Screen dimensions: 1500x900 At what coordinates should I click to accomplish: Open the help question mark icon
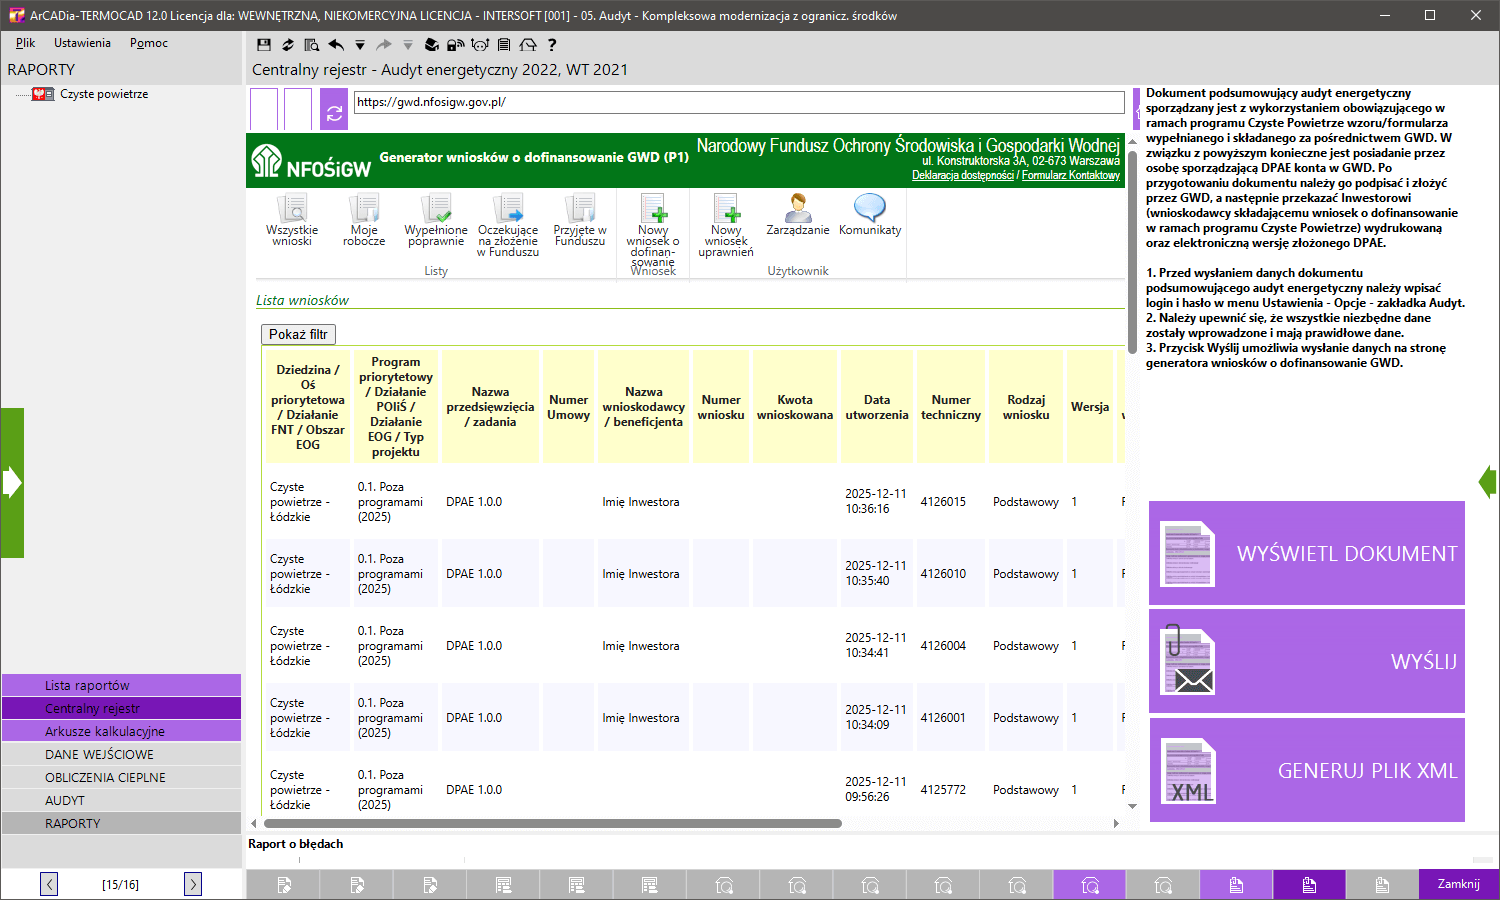[x=552, y=45]
